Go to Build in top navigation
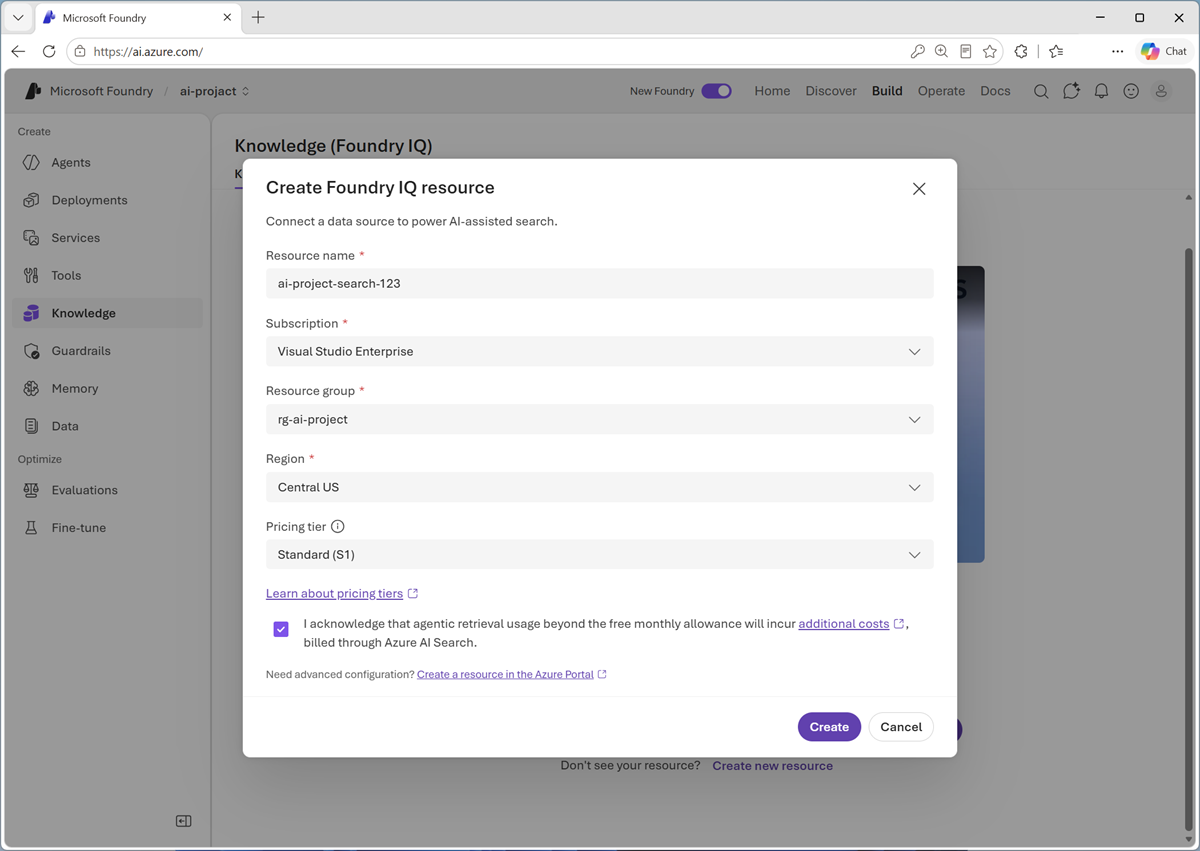1200x851 pixels. click(887, 91)
